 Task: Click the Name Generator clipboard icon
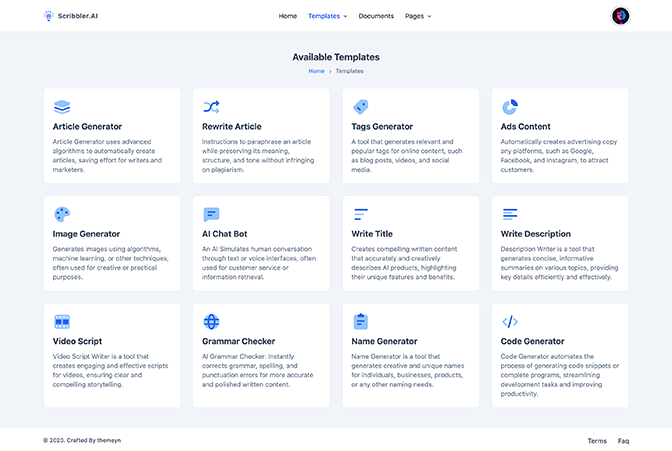(360, 322)
